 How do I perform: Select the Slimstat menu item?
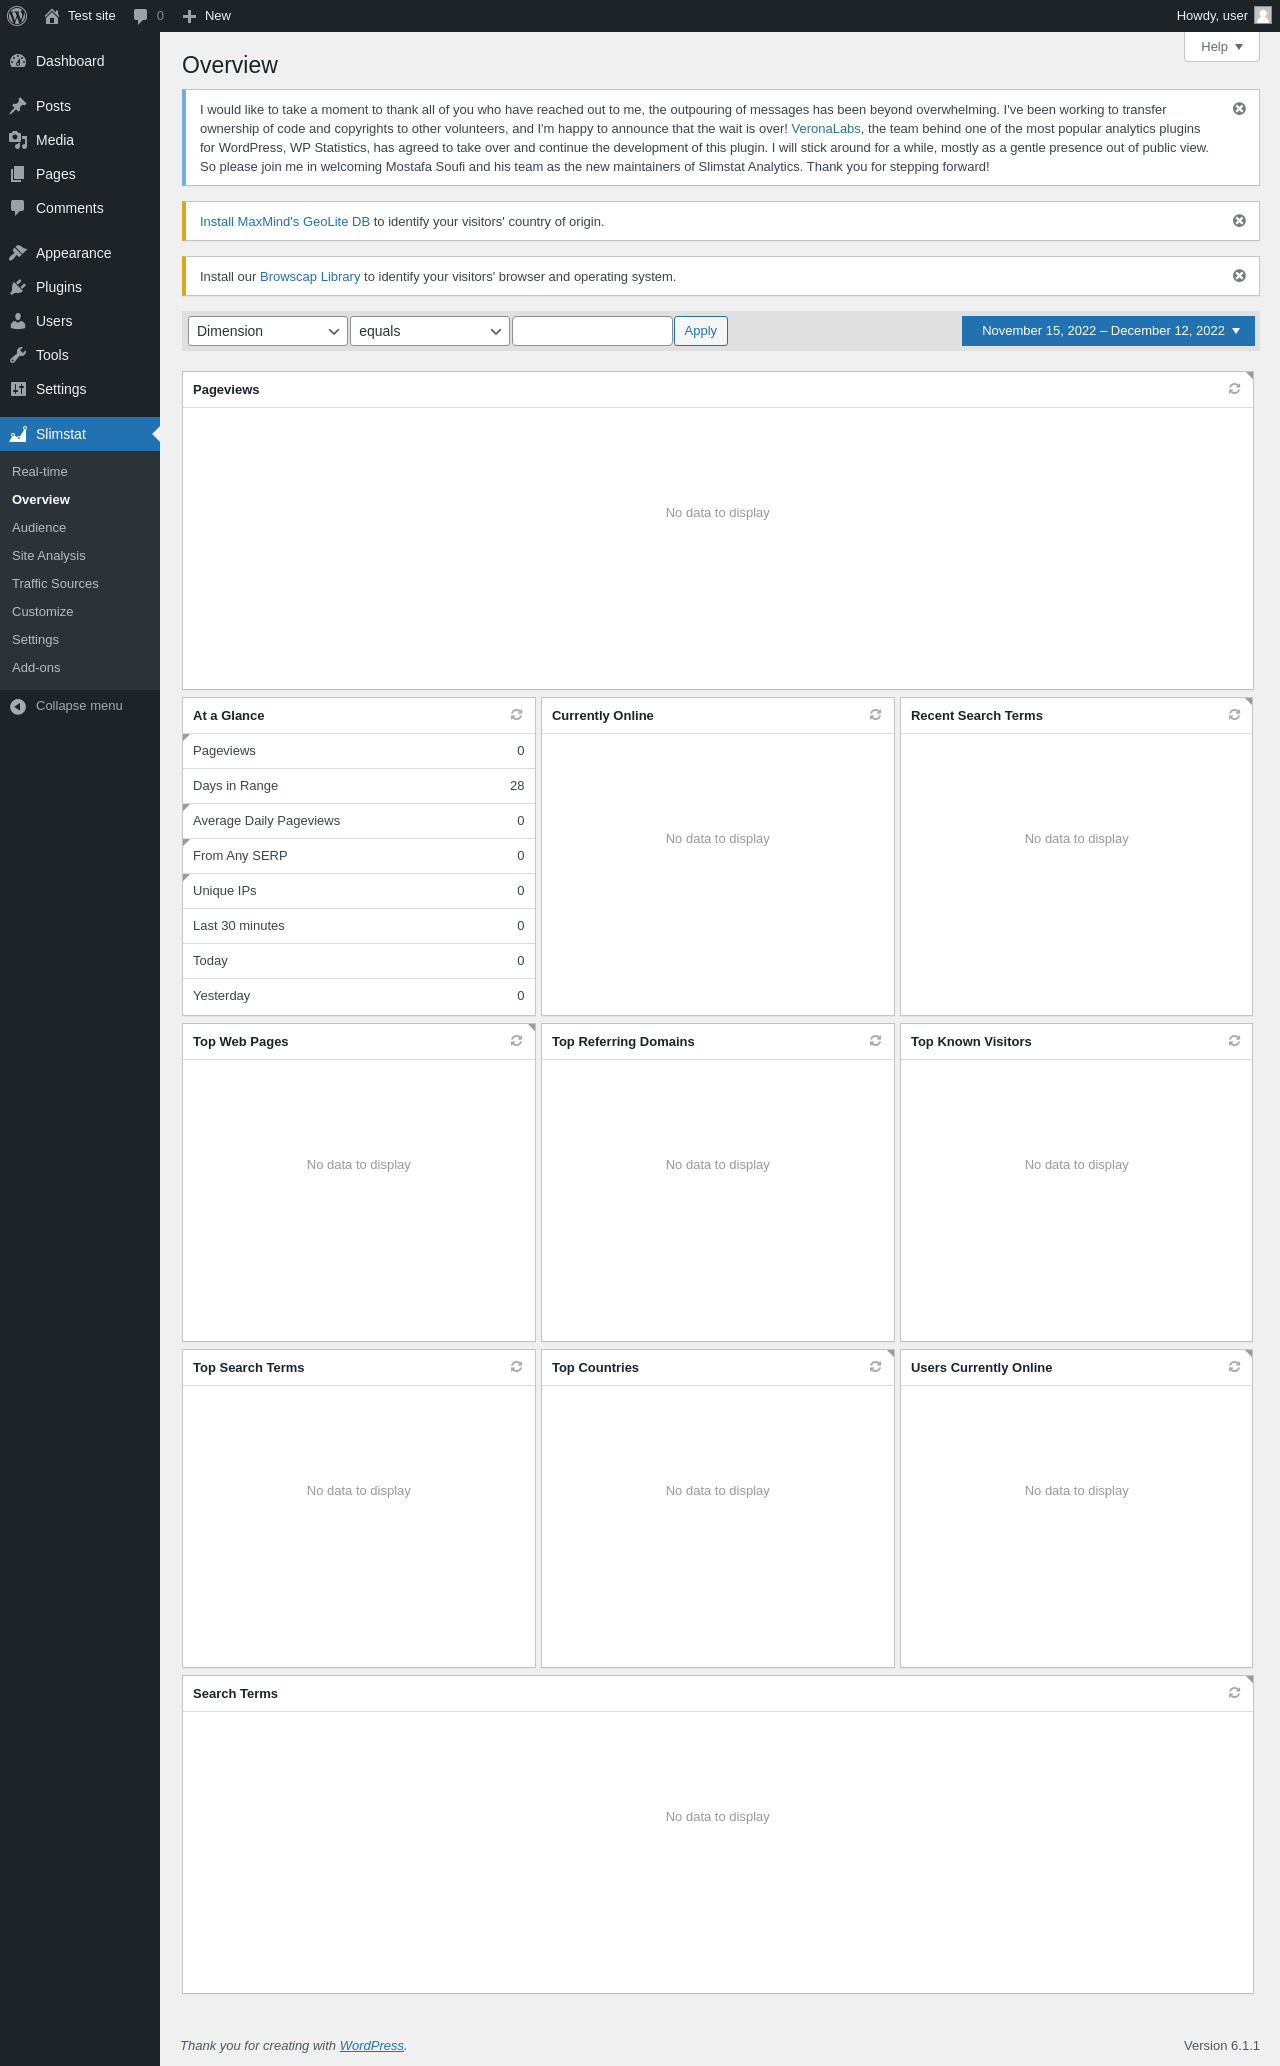point(80,434)
